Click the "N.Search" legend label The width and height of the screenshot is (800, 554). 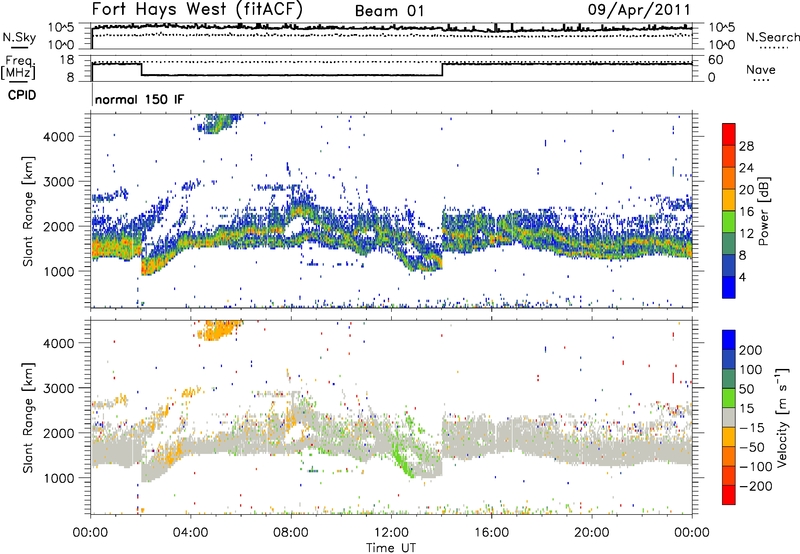[772, 37]
